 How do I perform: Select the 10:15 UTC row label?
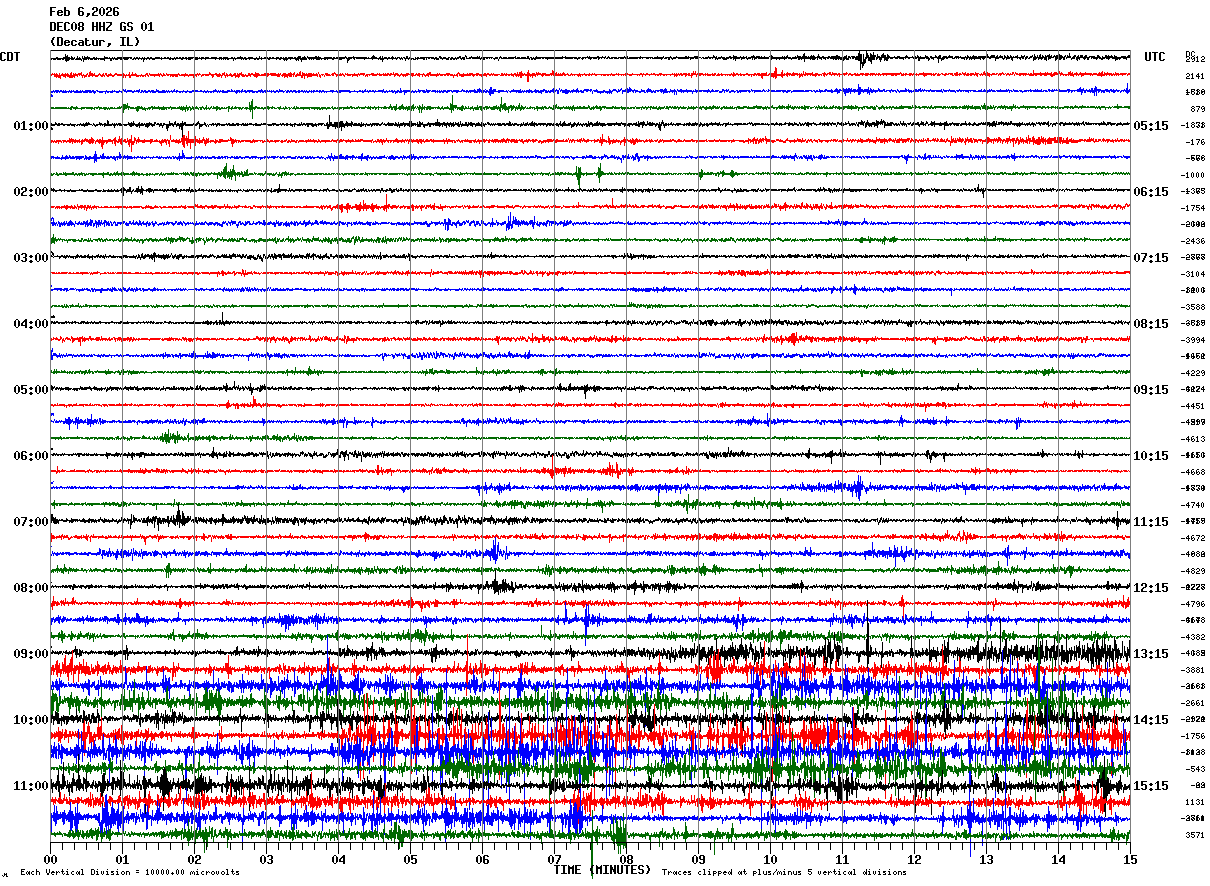coord(1151,456)
